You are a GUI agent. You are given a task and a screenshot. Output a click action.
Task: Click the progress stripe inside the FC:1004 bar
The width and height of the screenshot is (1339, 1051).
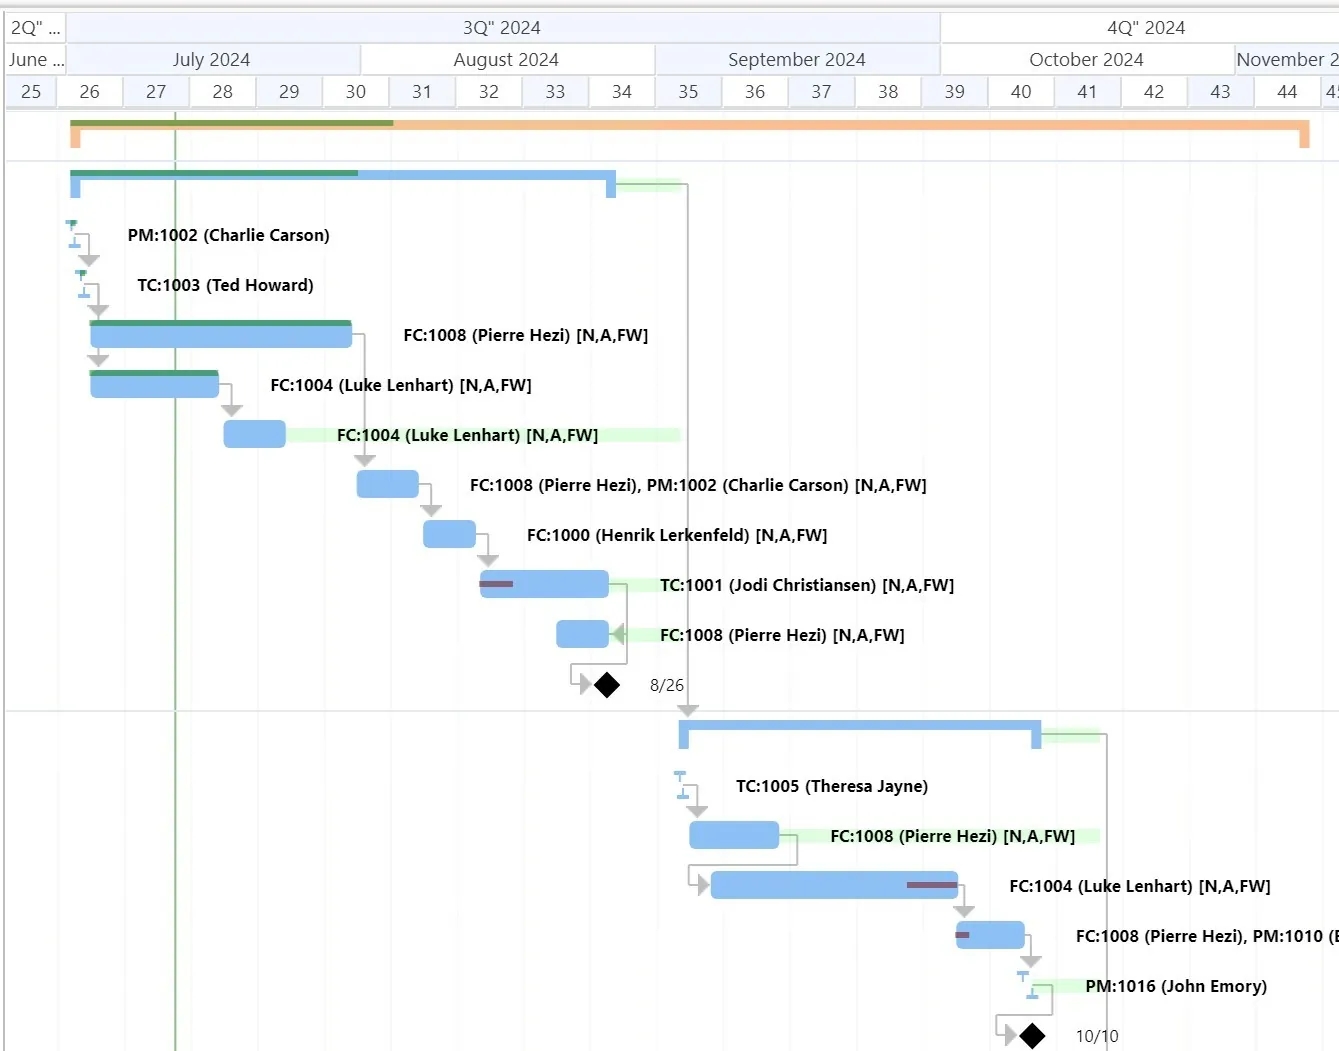pos(930,885)
